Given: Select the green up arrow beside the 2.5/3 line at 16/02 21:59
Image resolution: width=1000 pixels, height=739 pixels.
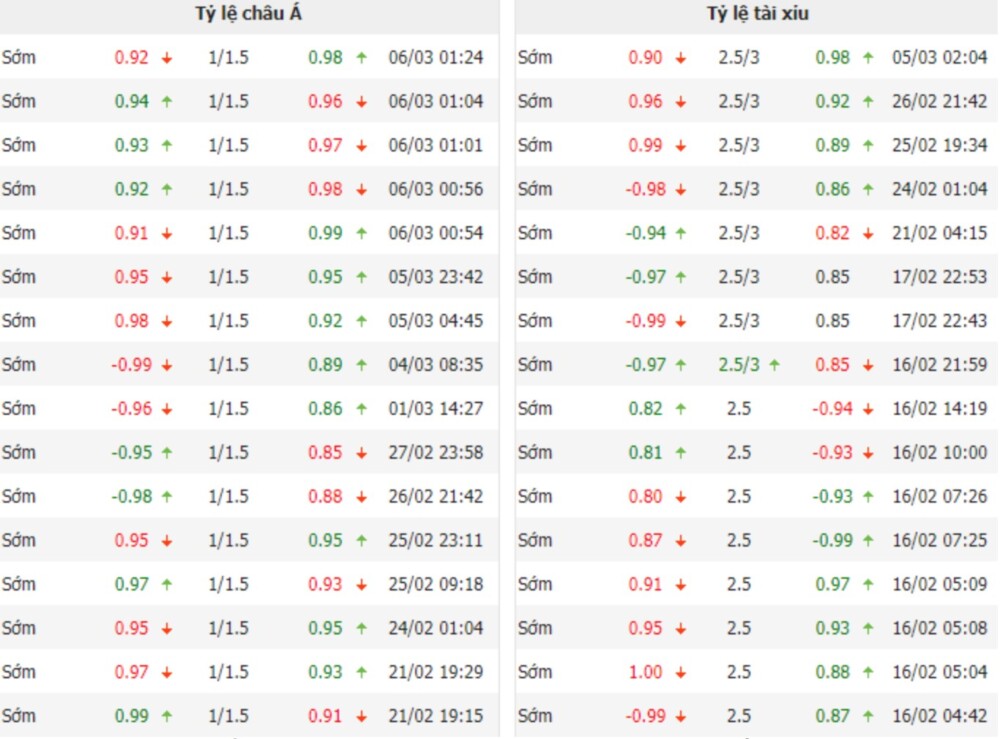Looking at the screenshot, I should (x=774, y=365).
